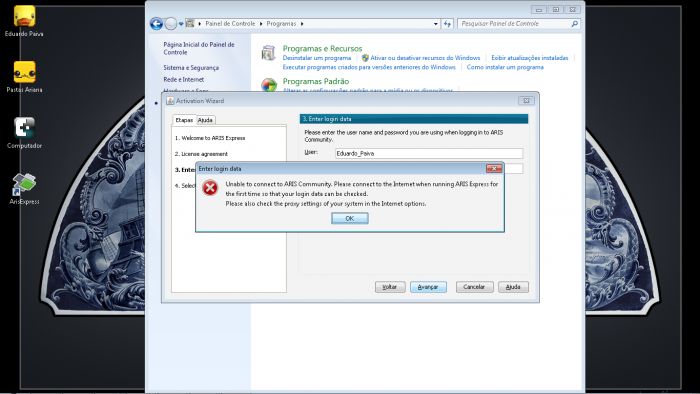Click Como instalar um programa link
The image size is (700, 394).
pos(505,67)
